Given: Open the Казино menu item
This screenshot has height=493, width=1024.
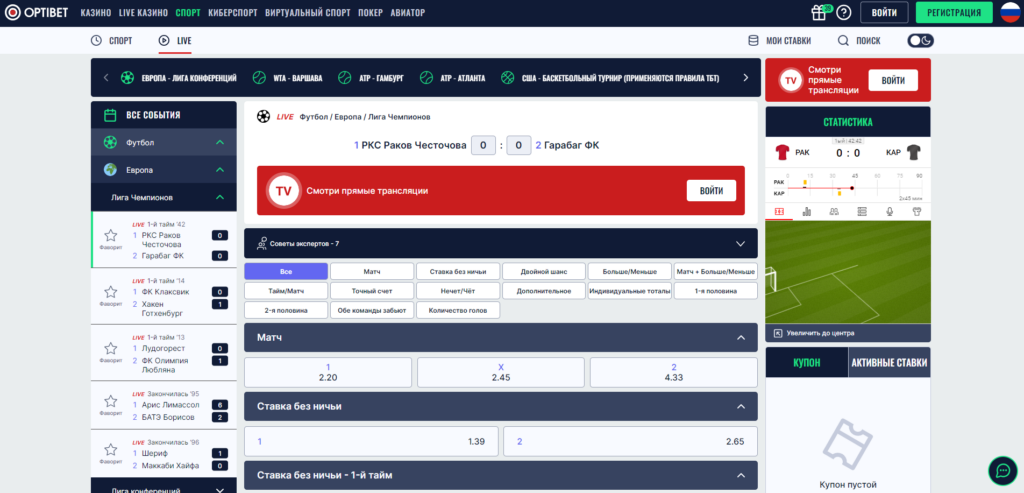Looking at the screenshot, I should coord(95,12).
